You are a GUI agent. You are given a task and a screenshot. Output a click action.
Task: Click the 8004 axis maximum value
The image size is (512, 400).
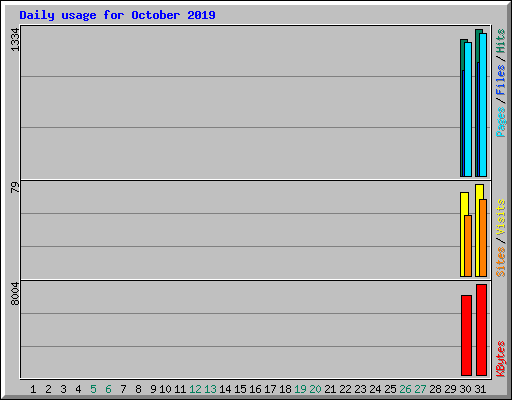15,294
